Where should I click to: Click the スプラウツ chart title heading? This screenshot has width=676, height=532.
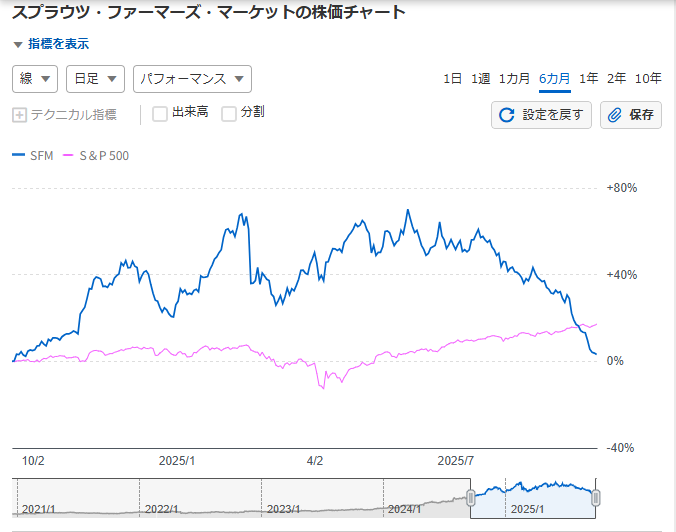(x=209, y=12)
